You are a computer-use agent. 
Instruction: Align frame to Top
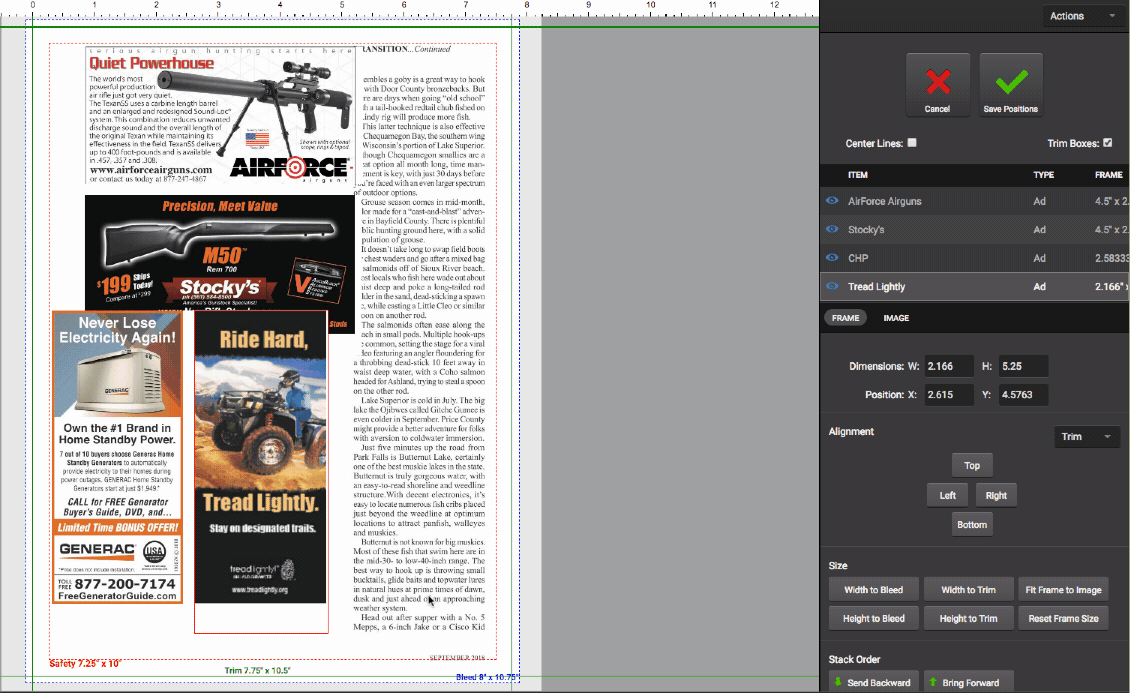pos(972,466)
